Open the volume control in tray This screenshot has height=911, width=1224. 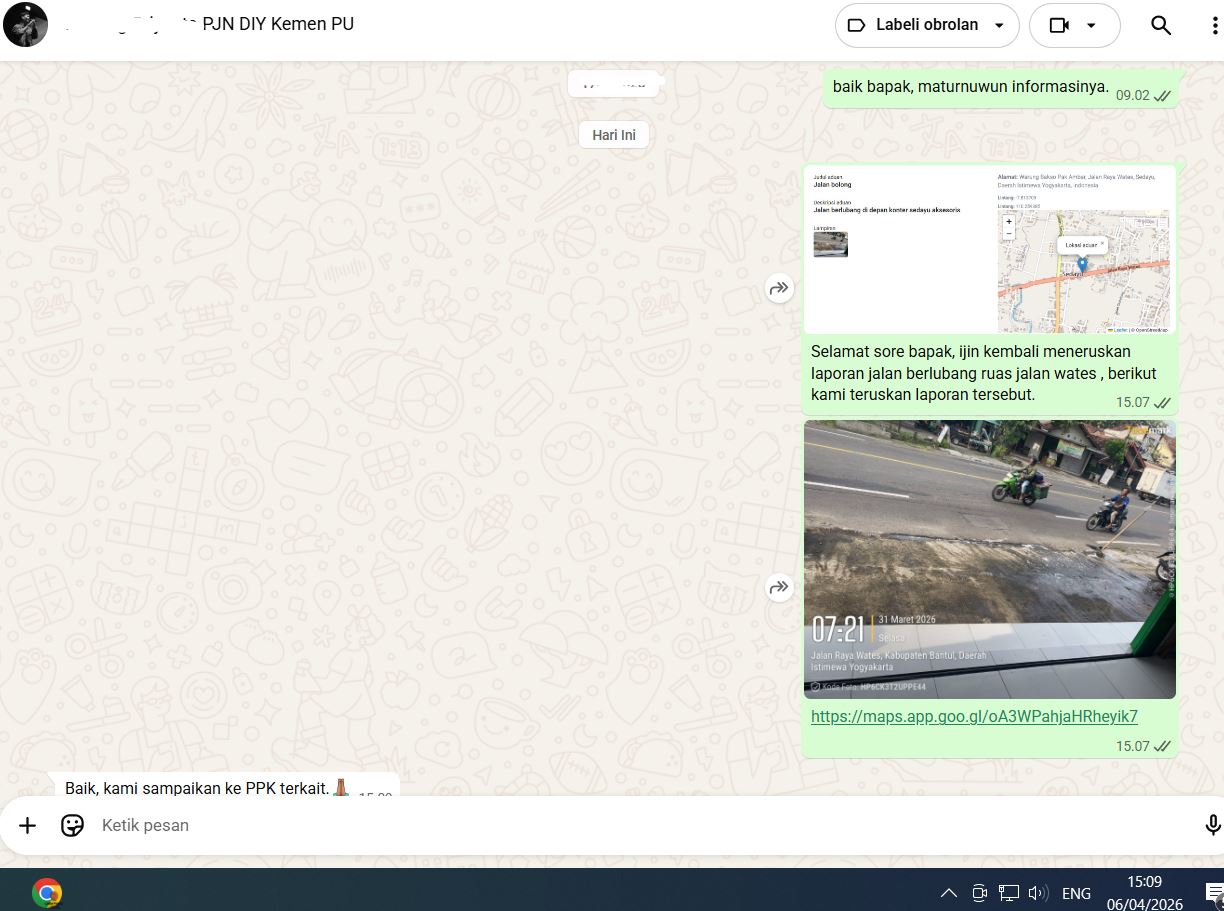tap(1038, 893)
